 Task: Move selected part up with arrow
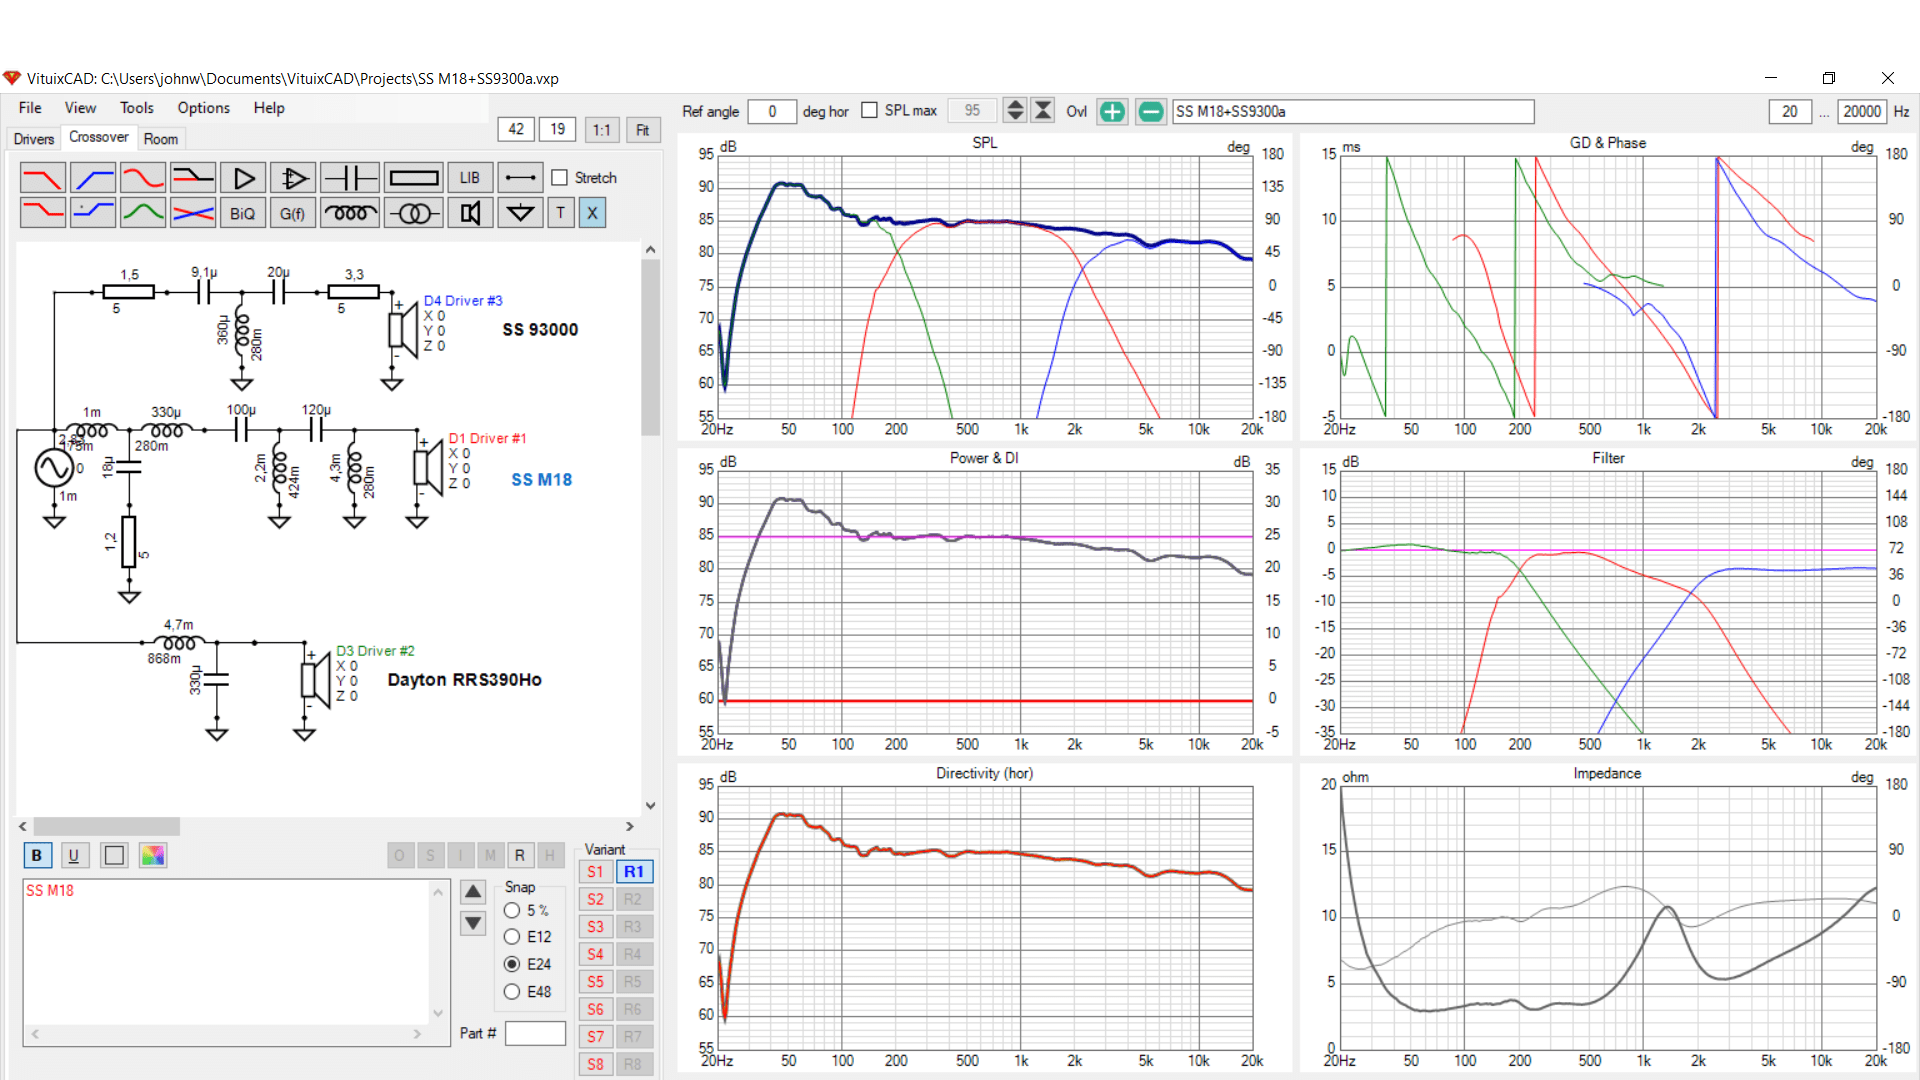[x=473, y=891]
